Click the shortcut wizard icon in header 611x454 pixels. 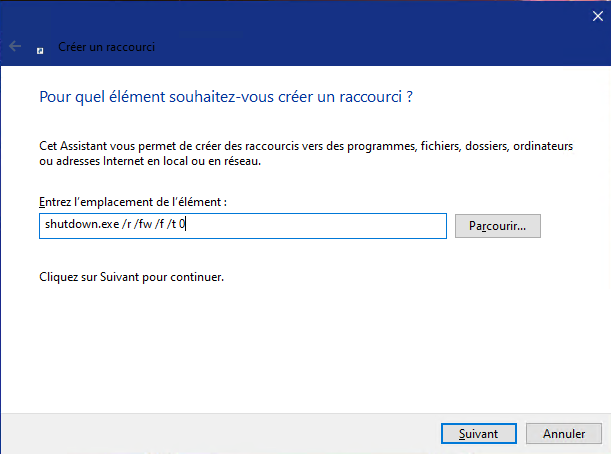click(x=40, y=51)
